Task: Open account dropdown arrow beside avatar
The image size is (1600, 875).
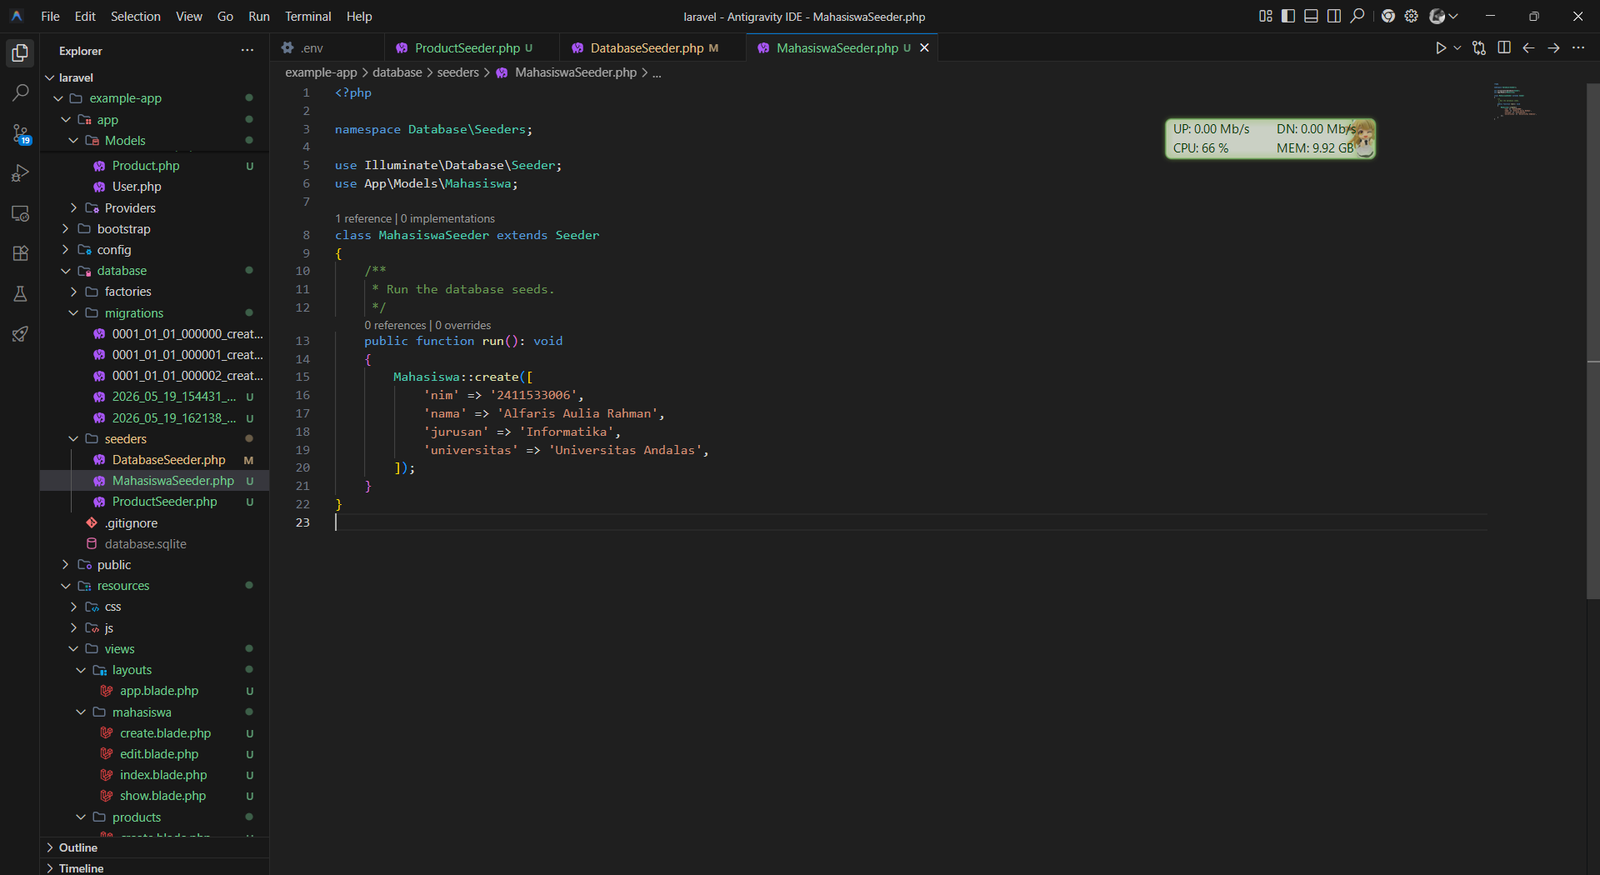Action: 1453,16
